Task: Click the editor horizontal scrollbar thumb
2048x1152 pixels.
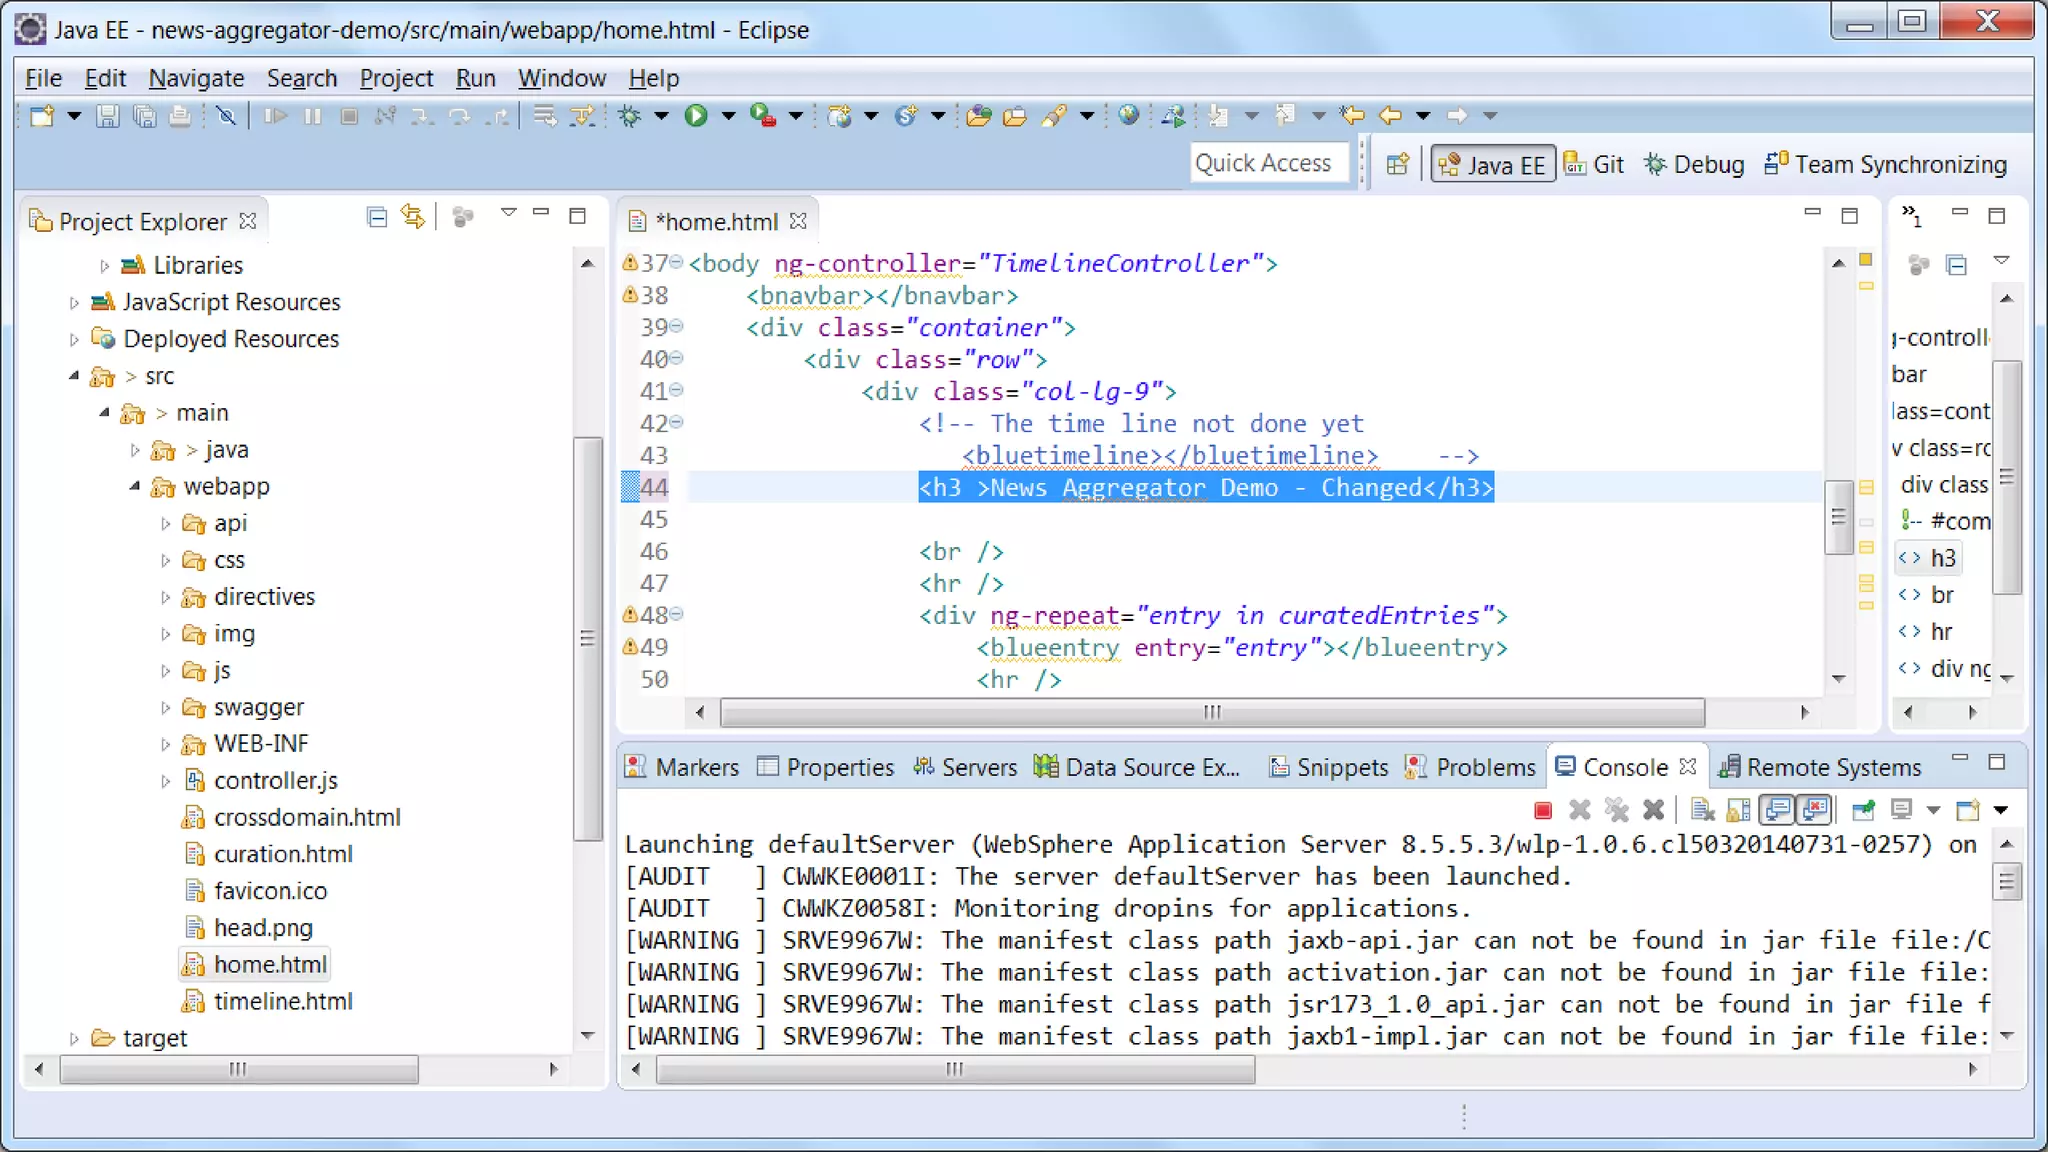Action: click(x=1211, y=712)
